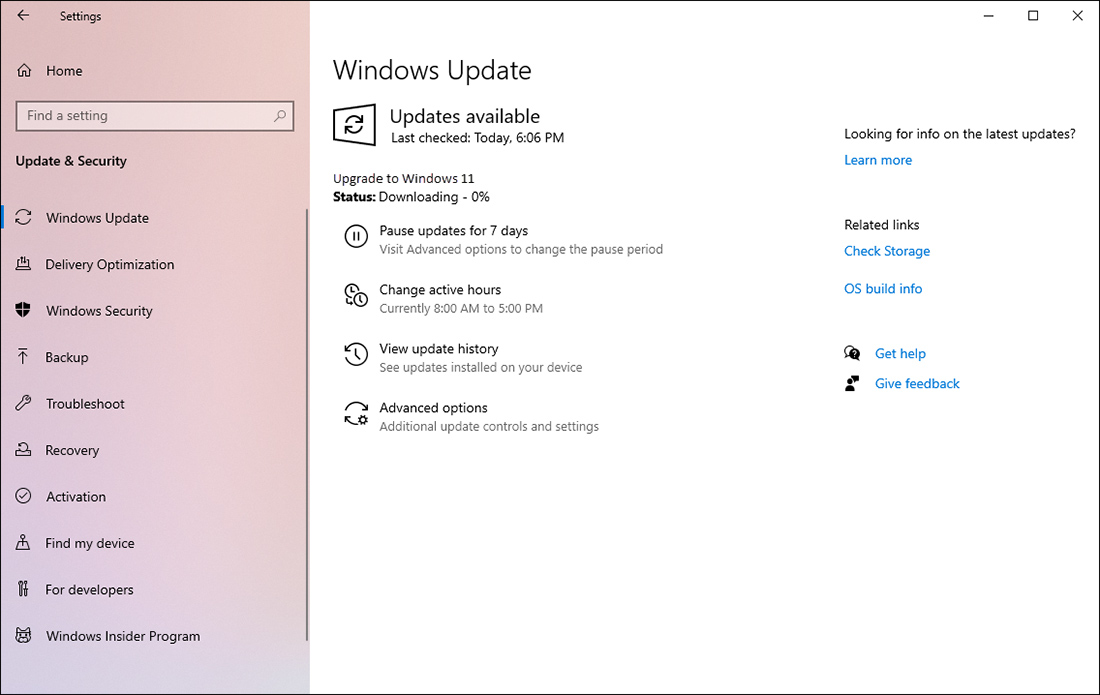This screenshot has height=695, width=1100.
Task: Click the Give feedback icon
Action: click(851, 383)
